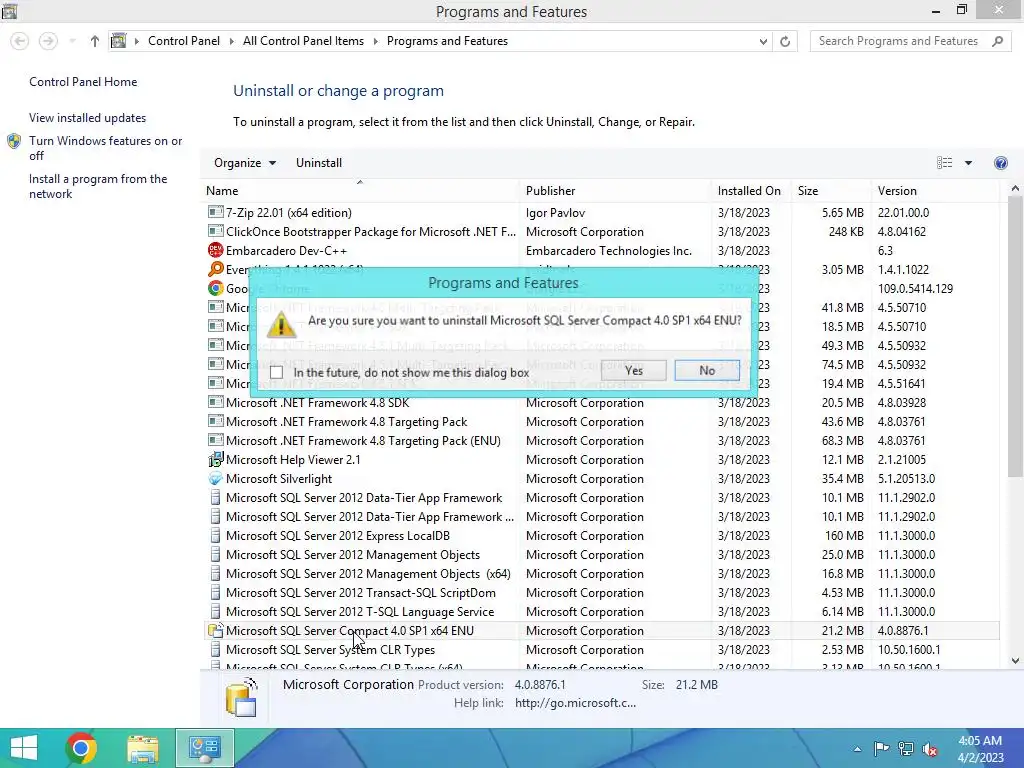
Task: Open File Explorer from the taskbar
Action: point(142,748)
